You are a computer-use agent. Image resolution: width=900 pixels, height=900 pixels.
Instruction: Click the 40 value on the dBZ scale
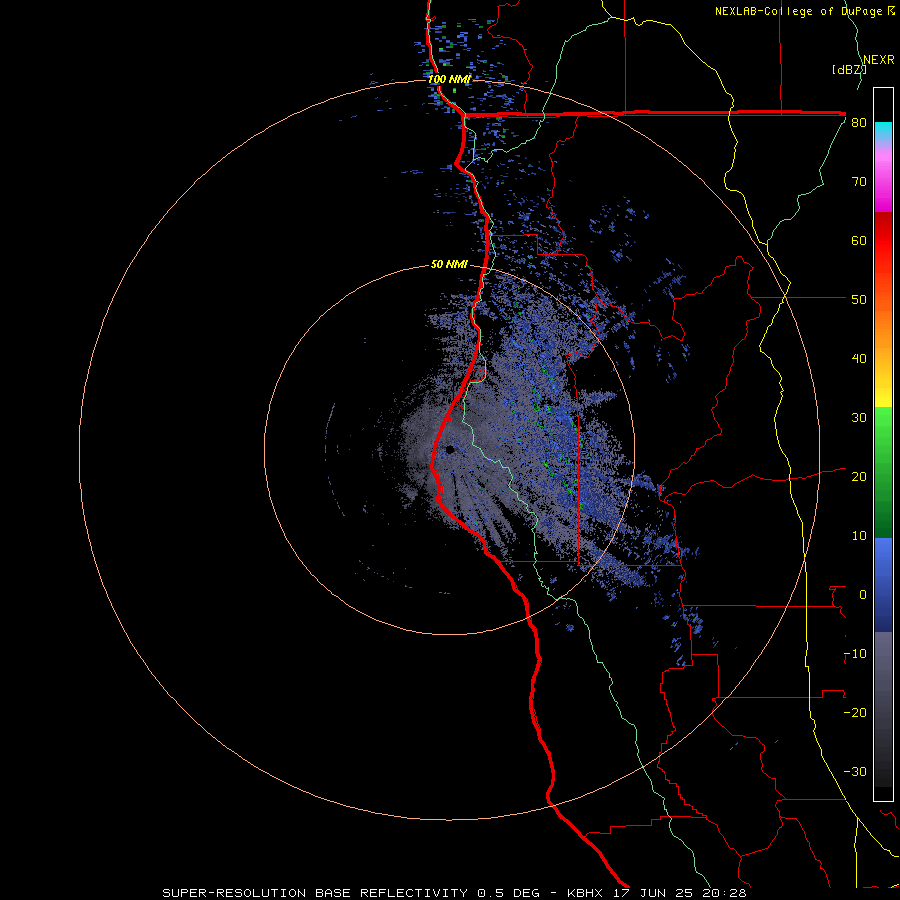click(x=859, y=359)
